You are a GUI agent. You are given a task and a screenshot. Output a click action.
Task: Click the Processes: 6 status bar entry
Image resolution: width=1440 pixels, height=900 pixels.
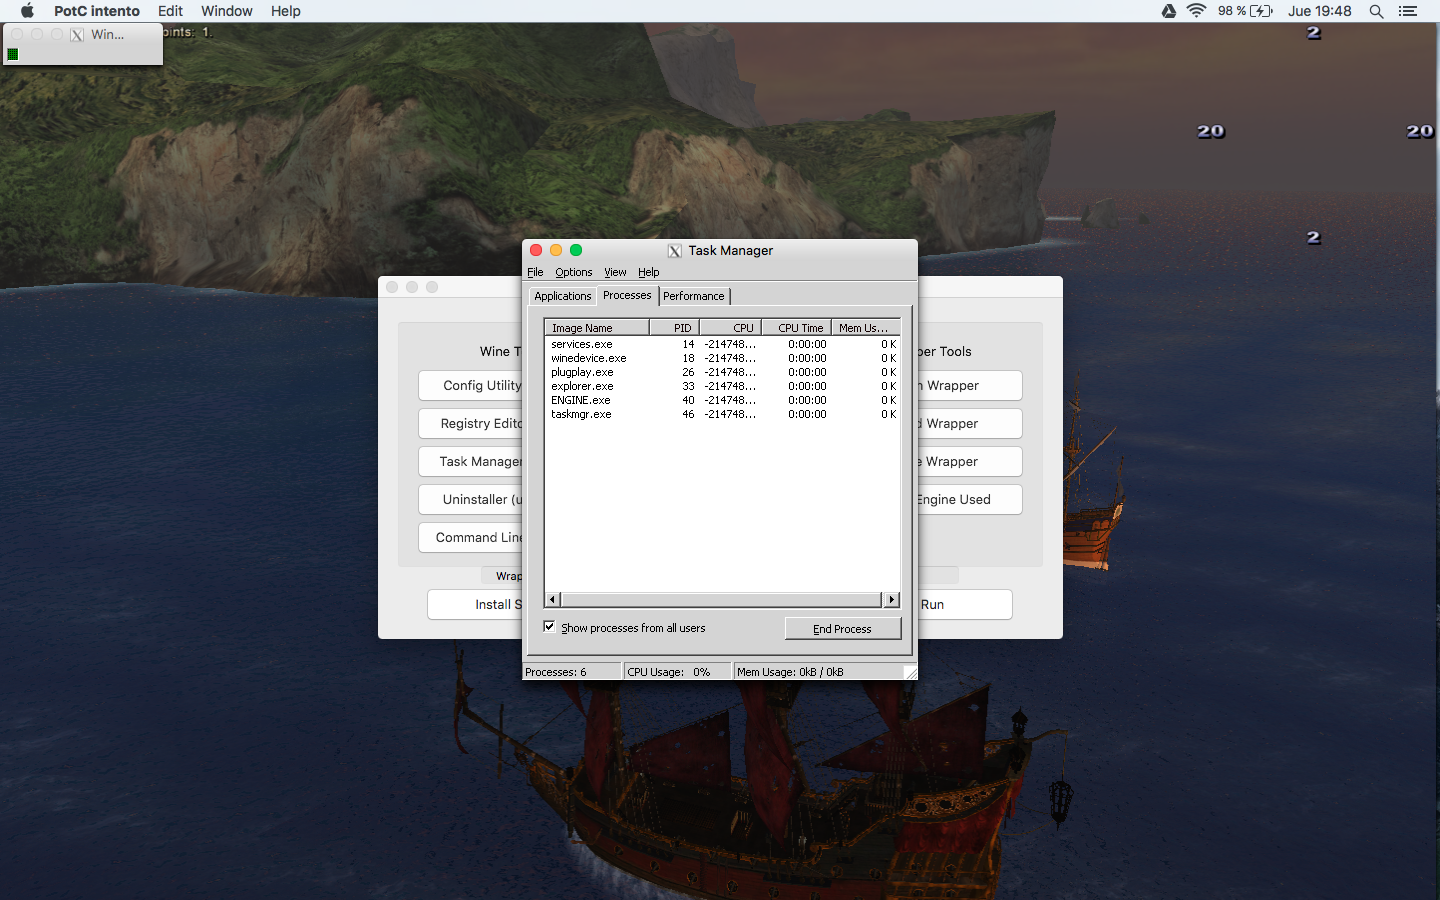[572, 672]
